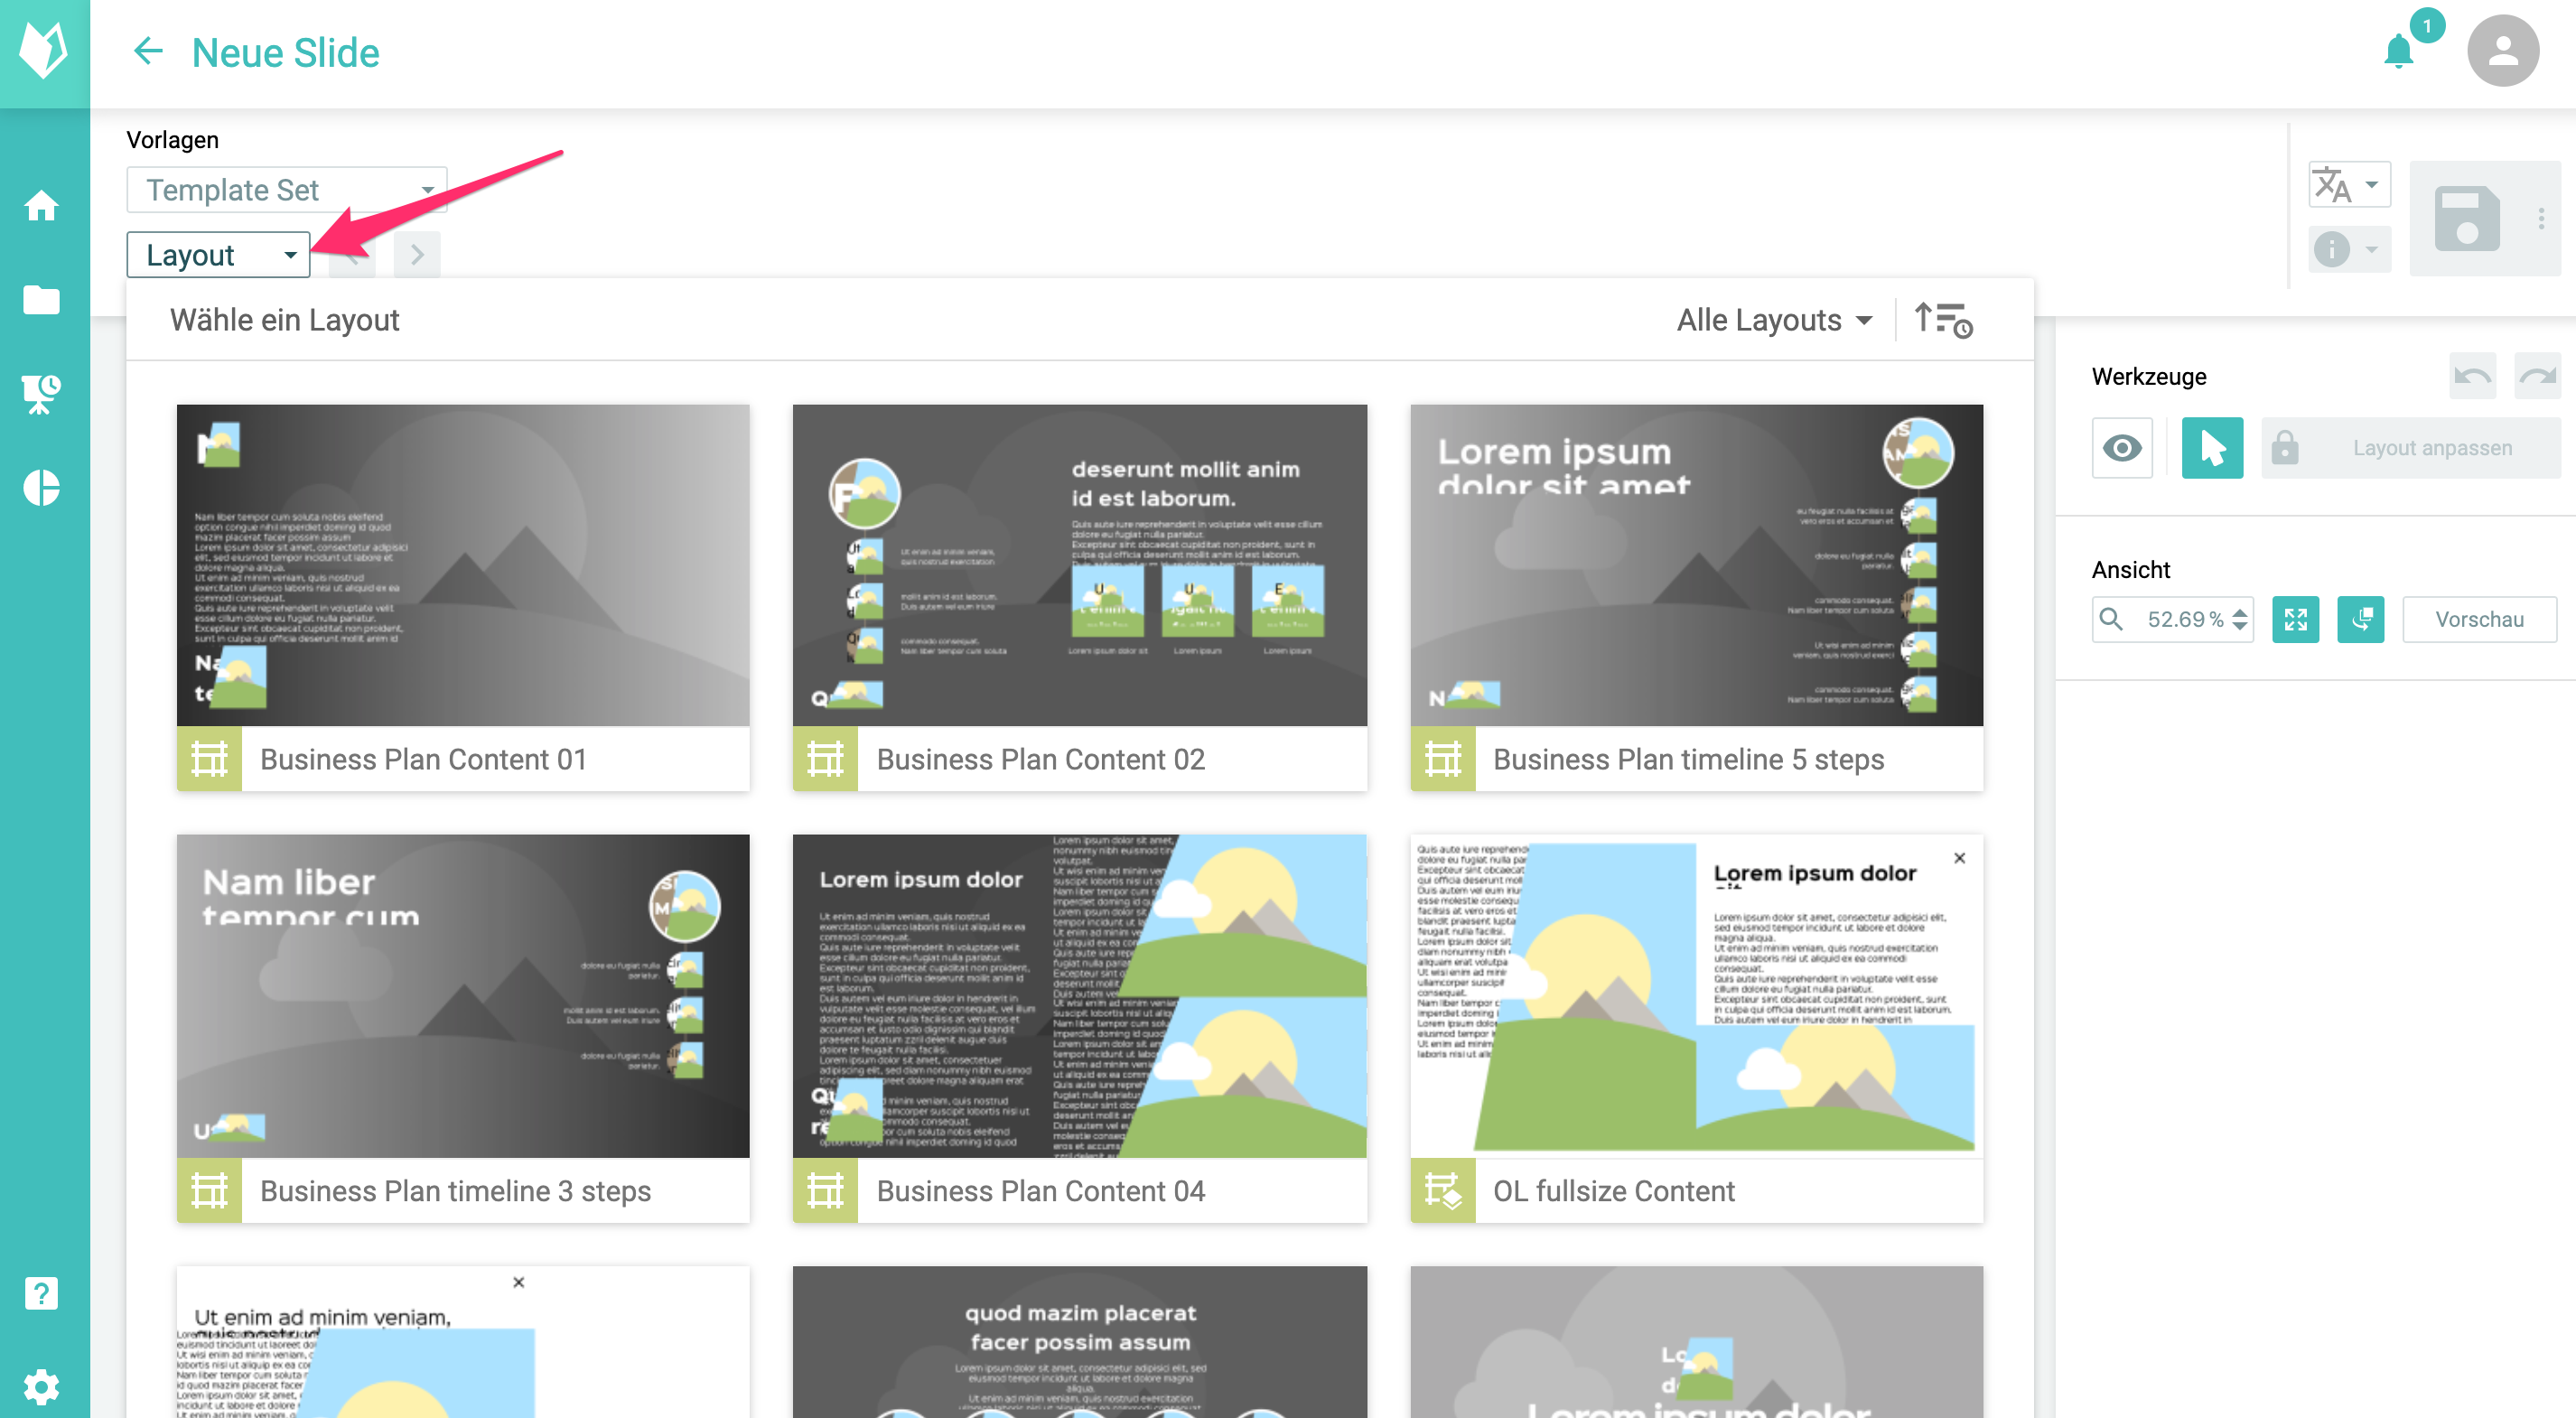
Task: Select the Ut enim ad minim veniam thumbnail
Action: 463,1342
